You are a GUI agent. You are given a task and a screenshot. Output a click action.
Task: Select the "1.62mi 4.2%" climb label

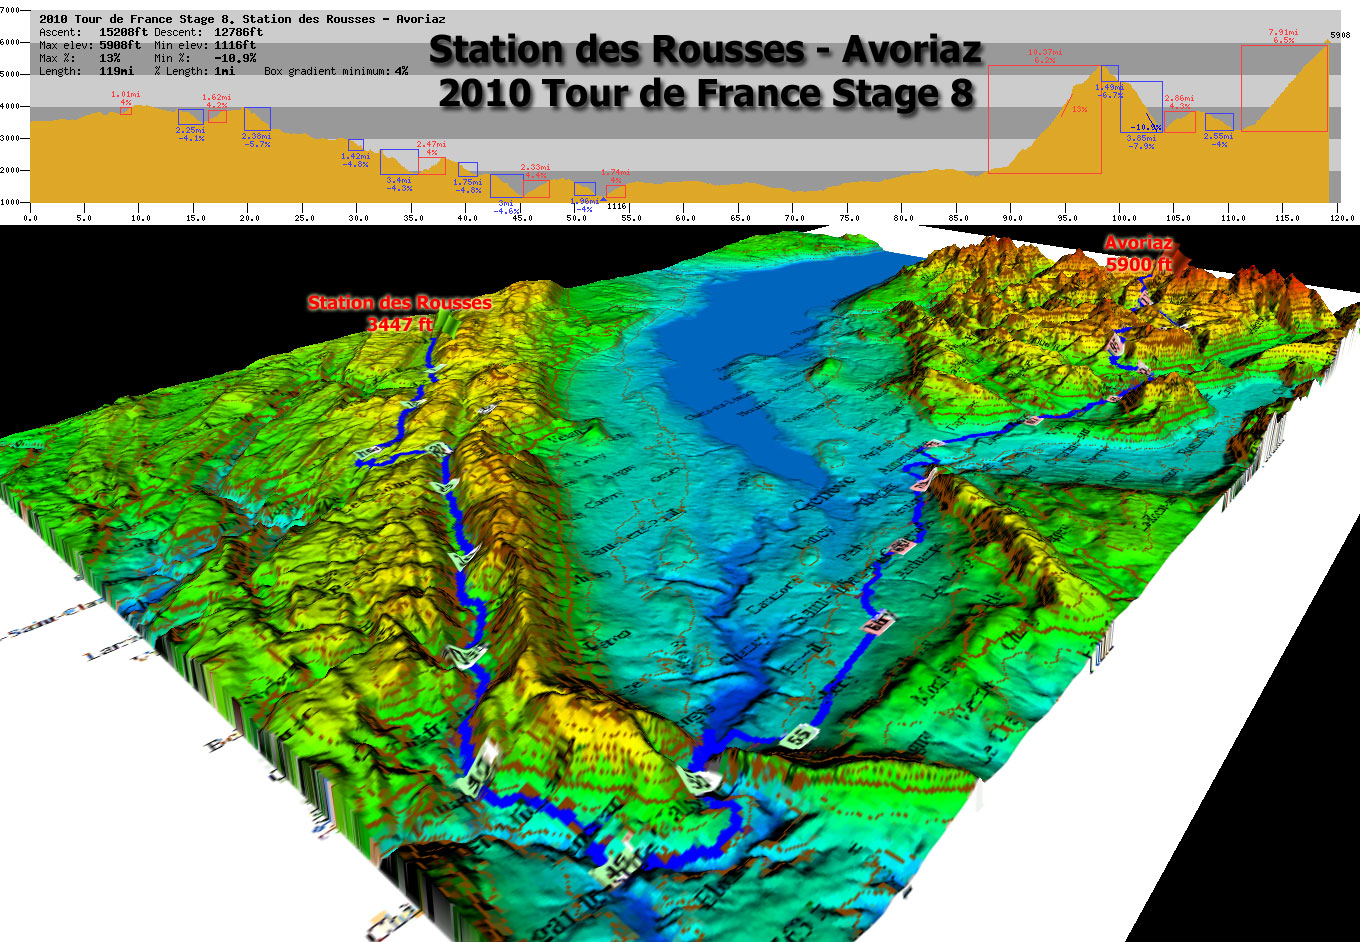217,101
